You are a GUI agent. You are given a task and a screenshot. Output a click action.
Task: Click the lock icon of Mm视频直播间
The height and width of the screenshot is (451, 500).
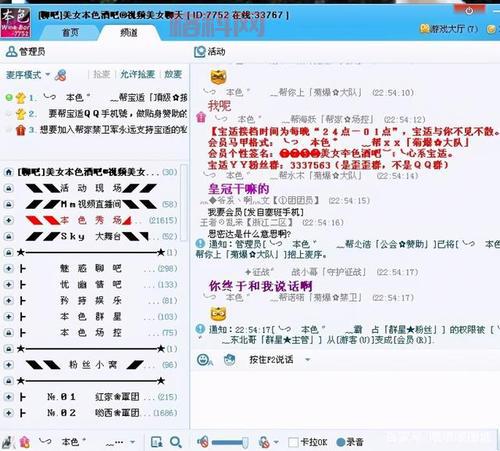click(x=9, y=204)
